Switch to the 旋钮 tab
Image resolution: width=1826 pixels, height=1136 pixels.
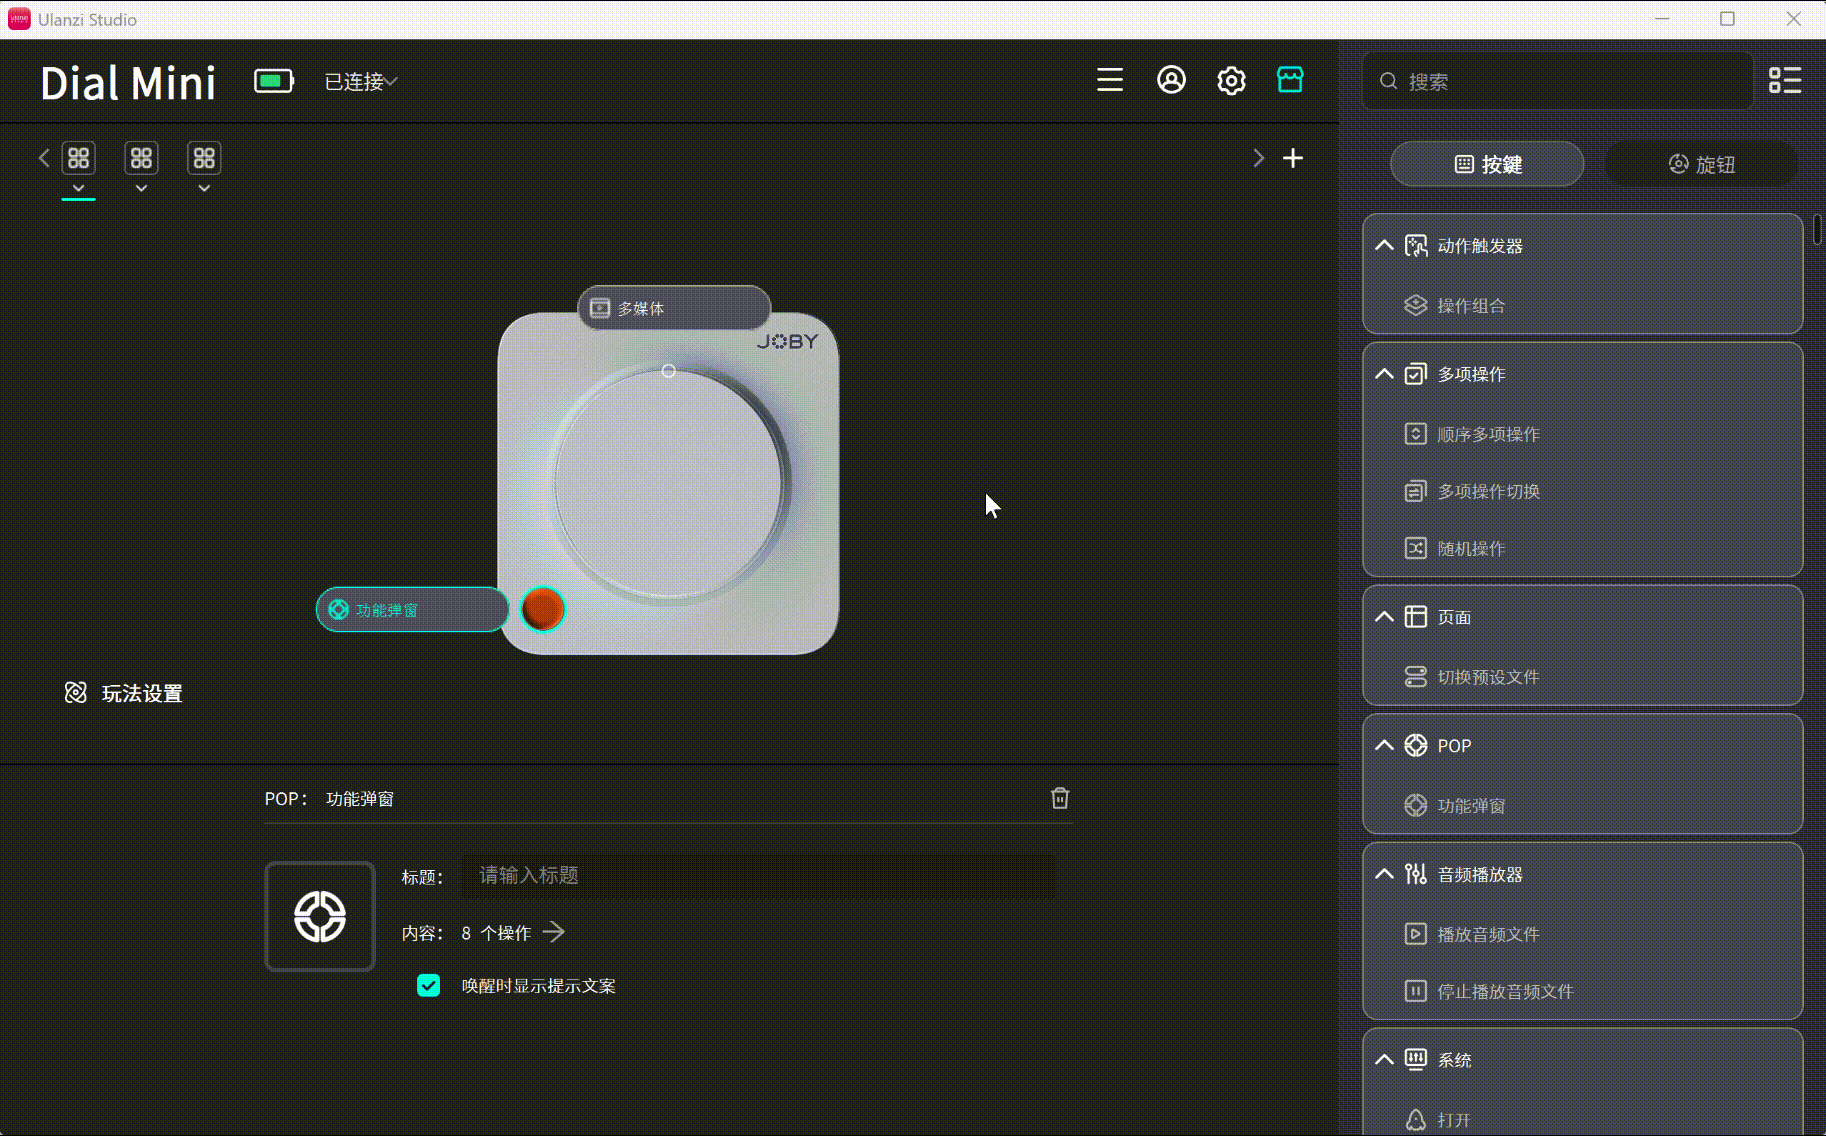tap(1701, 164)
